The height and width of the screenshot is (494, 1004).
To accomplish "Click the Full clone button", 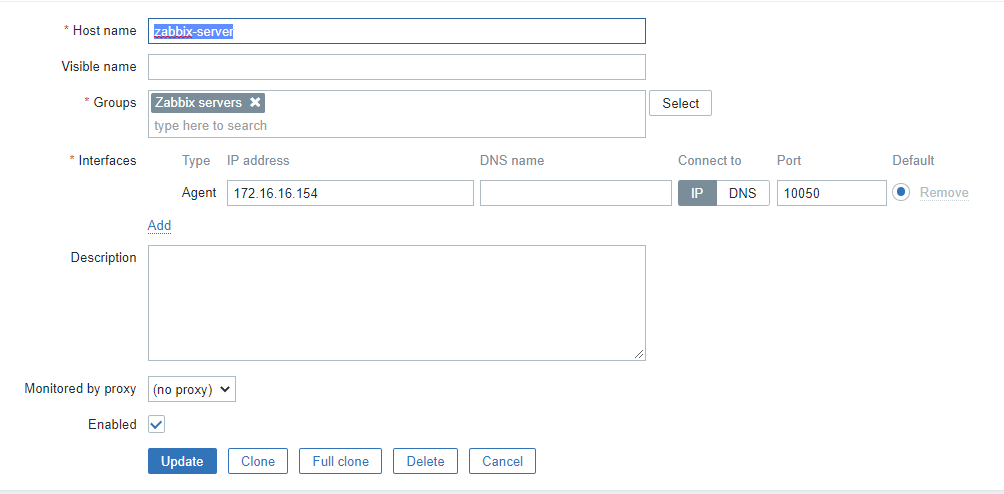I will pos(341,461).
